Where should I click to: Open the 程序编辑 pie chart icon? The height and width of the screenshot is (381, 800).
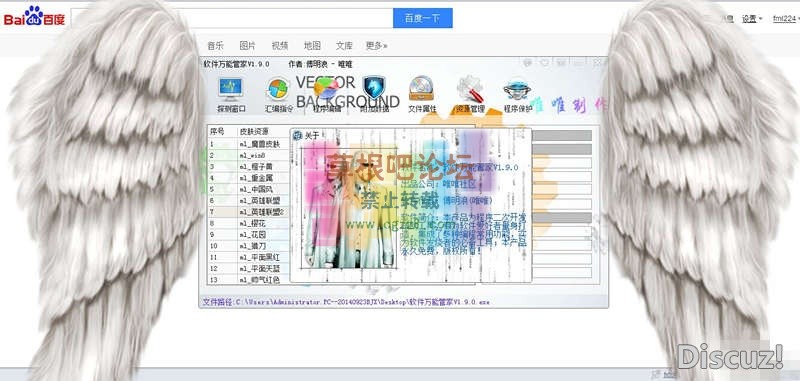[326, 89]
